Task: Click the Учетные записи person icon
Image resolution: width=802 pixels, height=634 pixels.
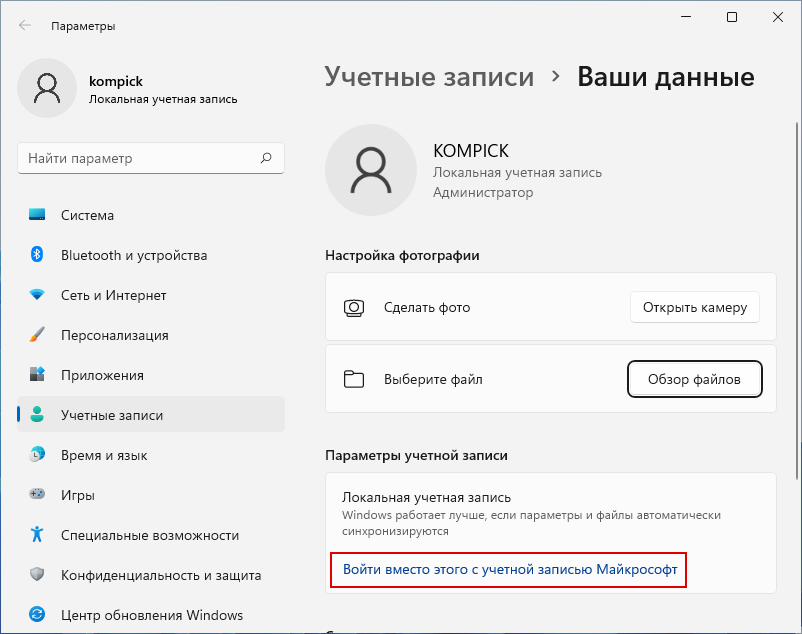Action: pyautogui.click(x=37, y=414)
